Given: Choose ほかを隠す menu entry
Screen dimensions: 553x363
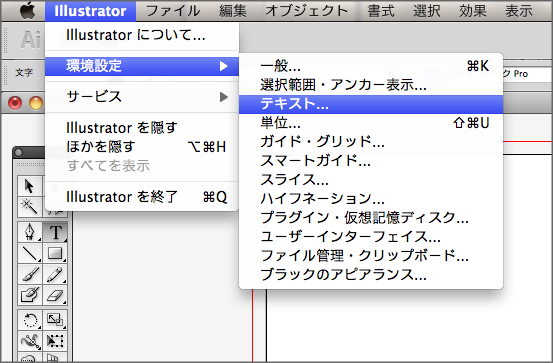Looking at the screenshot, I should click(142, 146).
